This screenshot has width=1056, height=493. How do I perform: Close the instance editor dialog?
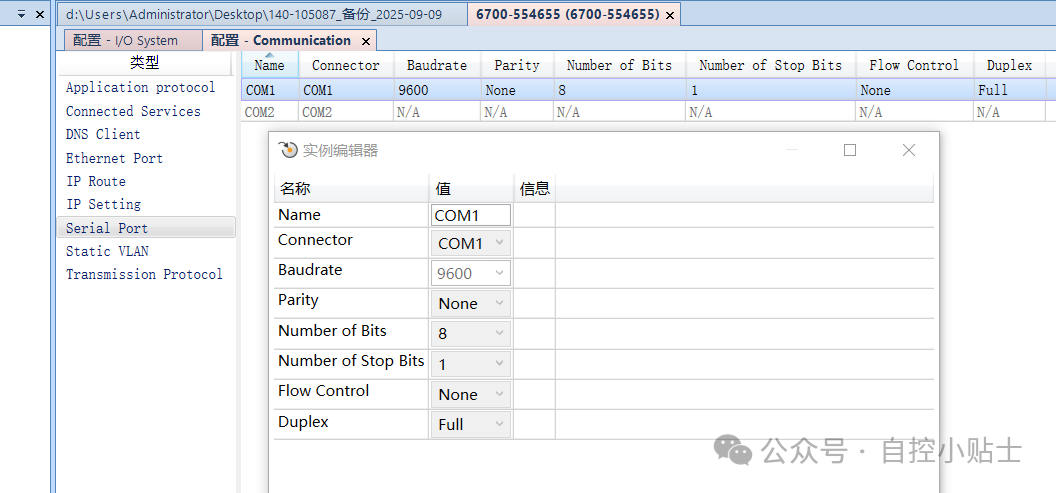click(x=909, y=150)
